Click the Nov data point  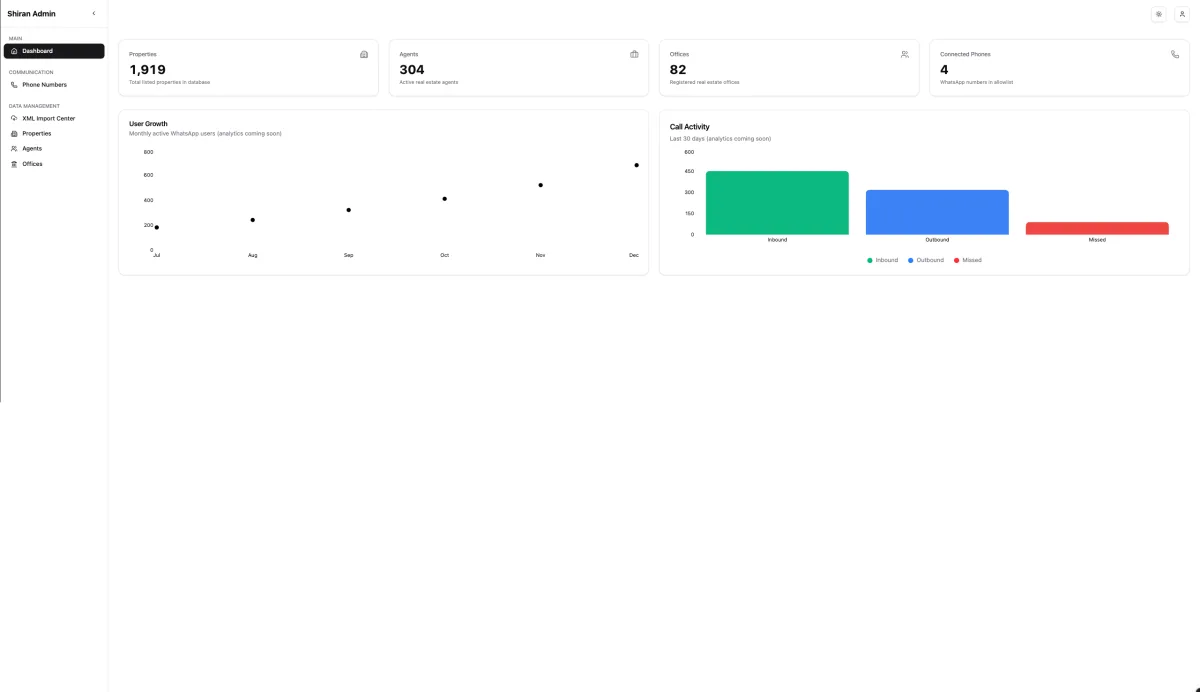point(541,185)
